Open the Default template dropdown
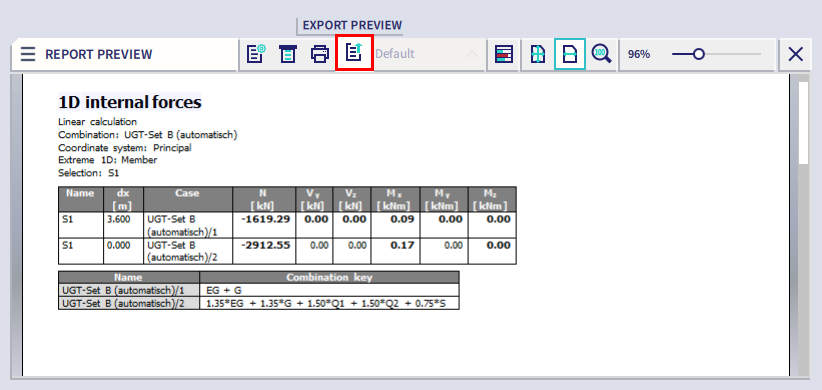The height and width of the screenshot is (390, 822). click(427, 54)
